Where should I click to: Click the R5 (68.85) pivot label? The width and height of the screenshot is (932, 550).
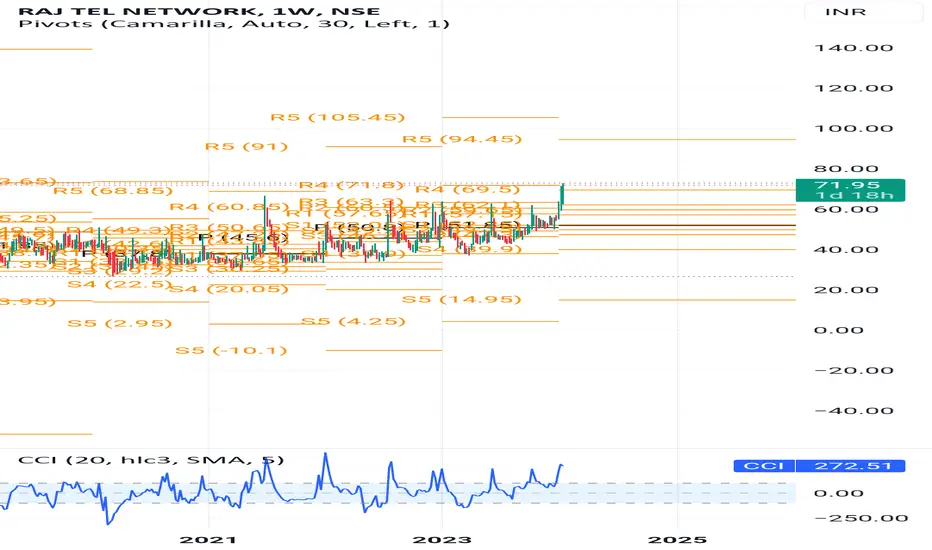[113, 191]
